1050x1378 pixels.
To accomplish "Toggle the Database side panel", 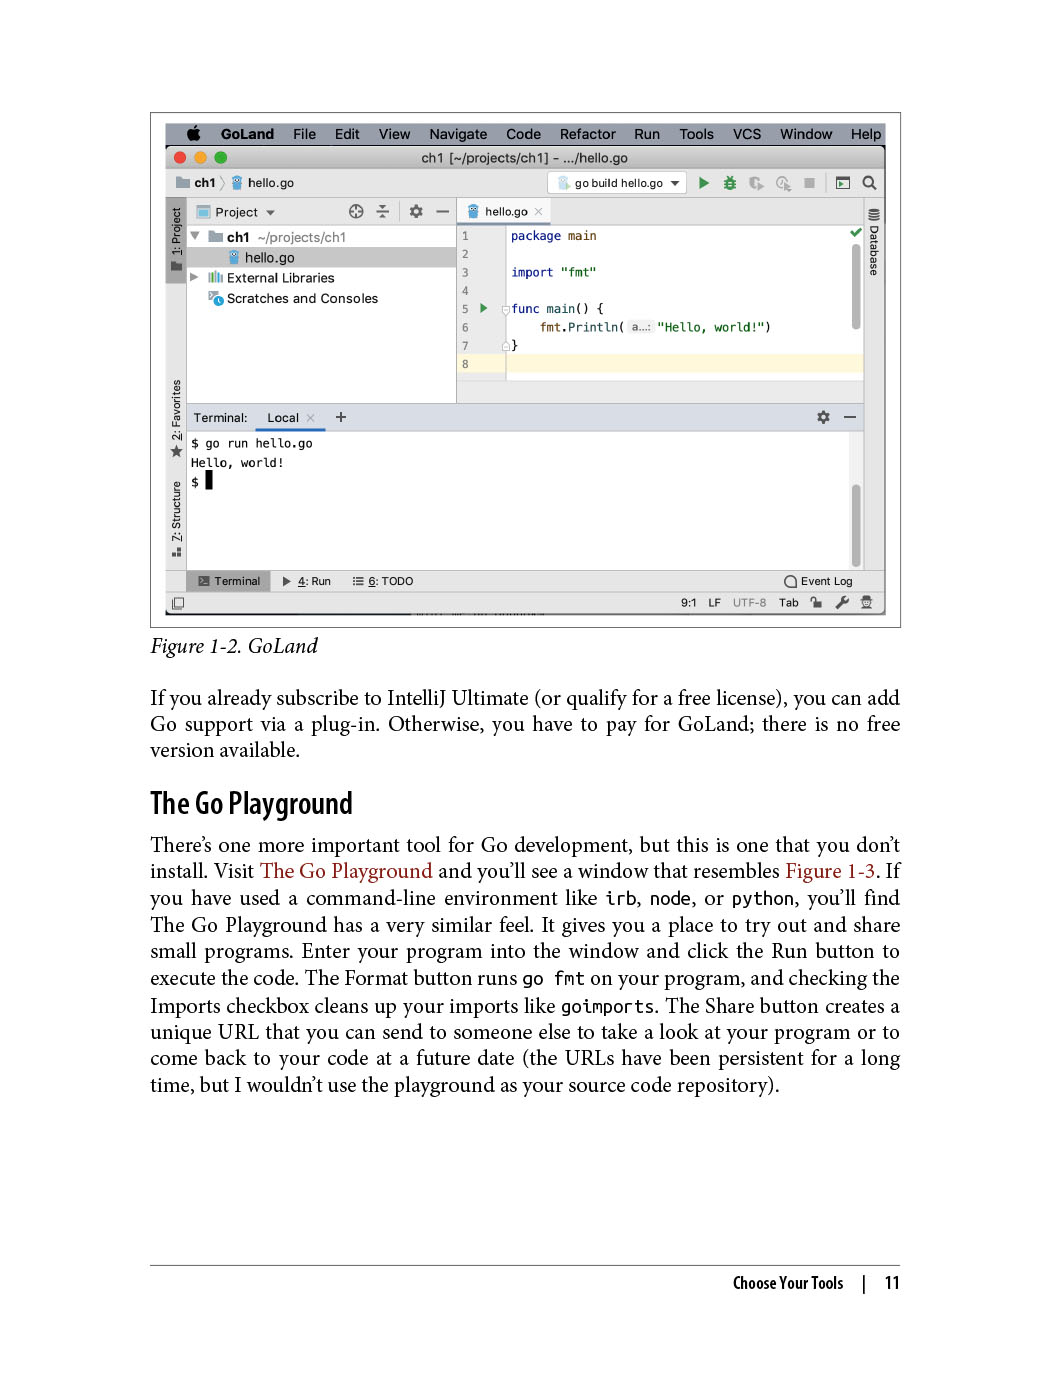I will (x=874, y=243).
